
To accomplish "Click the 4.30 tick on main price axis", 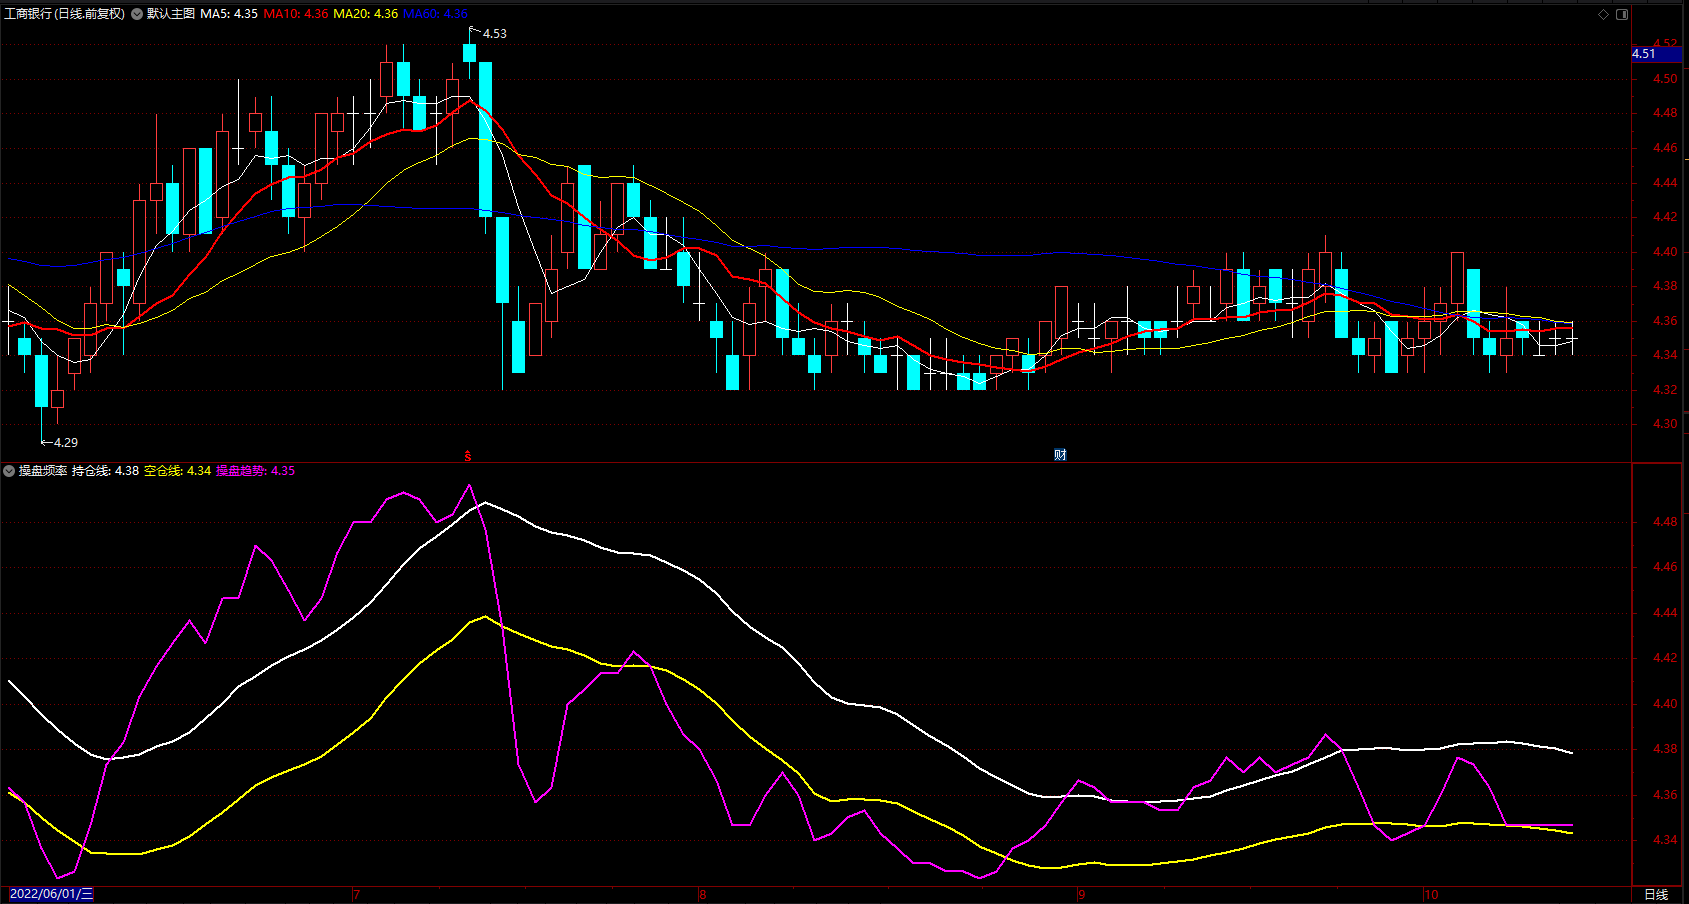I will pyautogui.click(x=1665, y=424).
